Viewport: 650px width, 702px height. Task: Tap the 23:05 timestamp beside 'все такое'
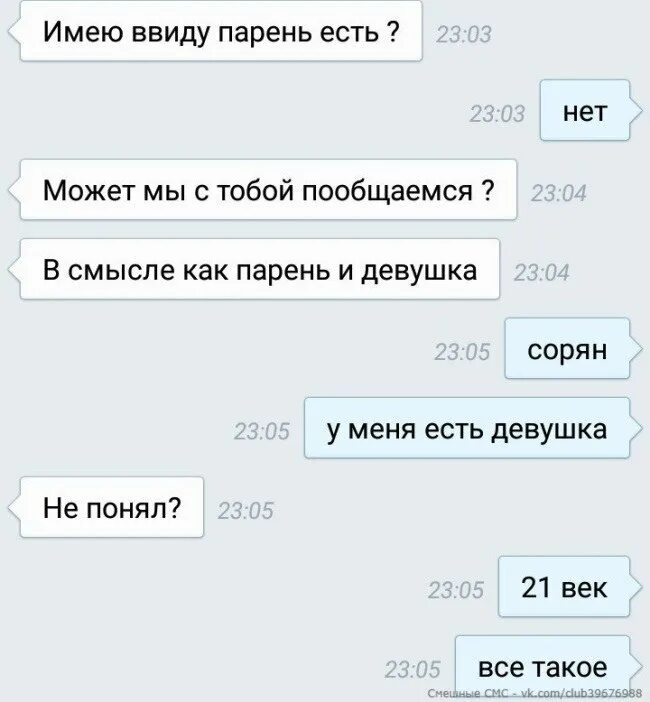[412, 670]
